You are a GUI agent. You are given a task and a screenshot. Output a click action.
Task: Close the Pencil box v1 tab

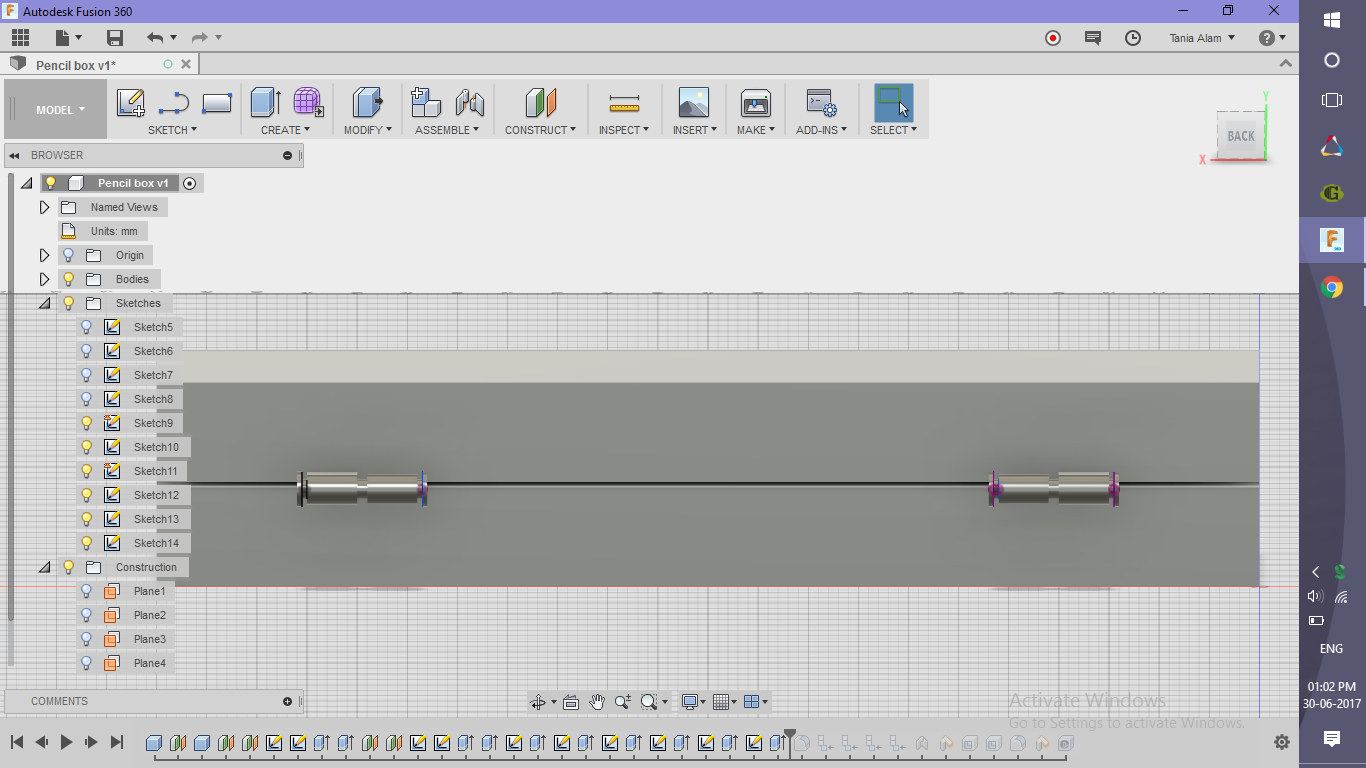(x=185, y=64)
